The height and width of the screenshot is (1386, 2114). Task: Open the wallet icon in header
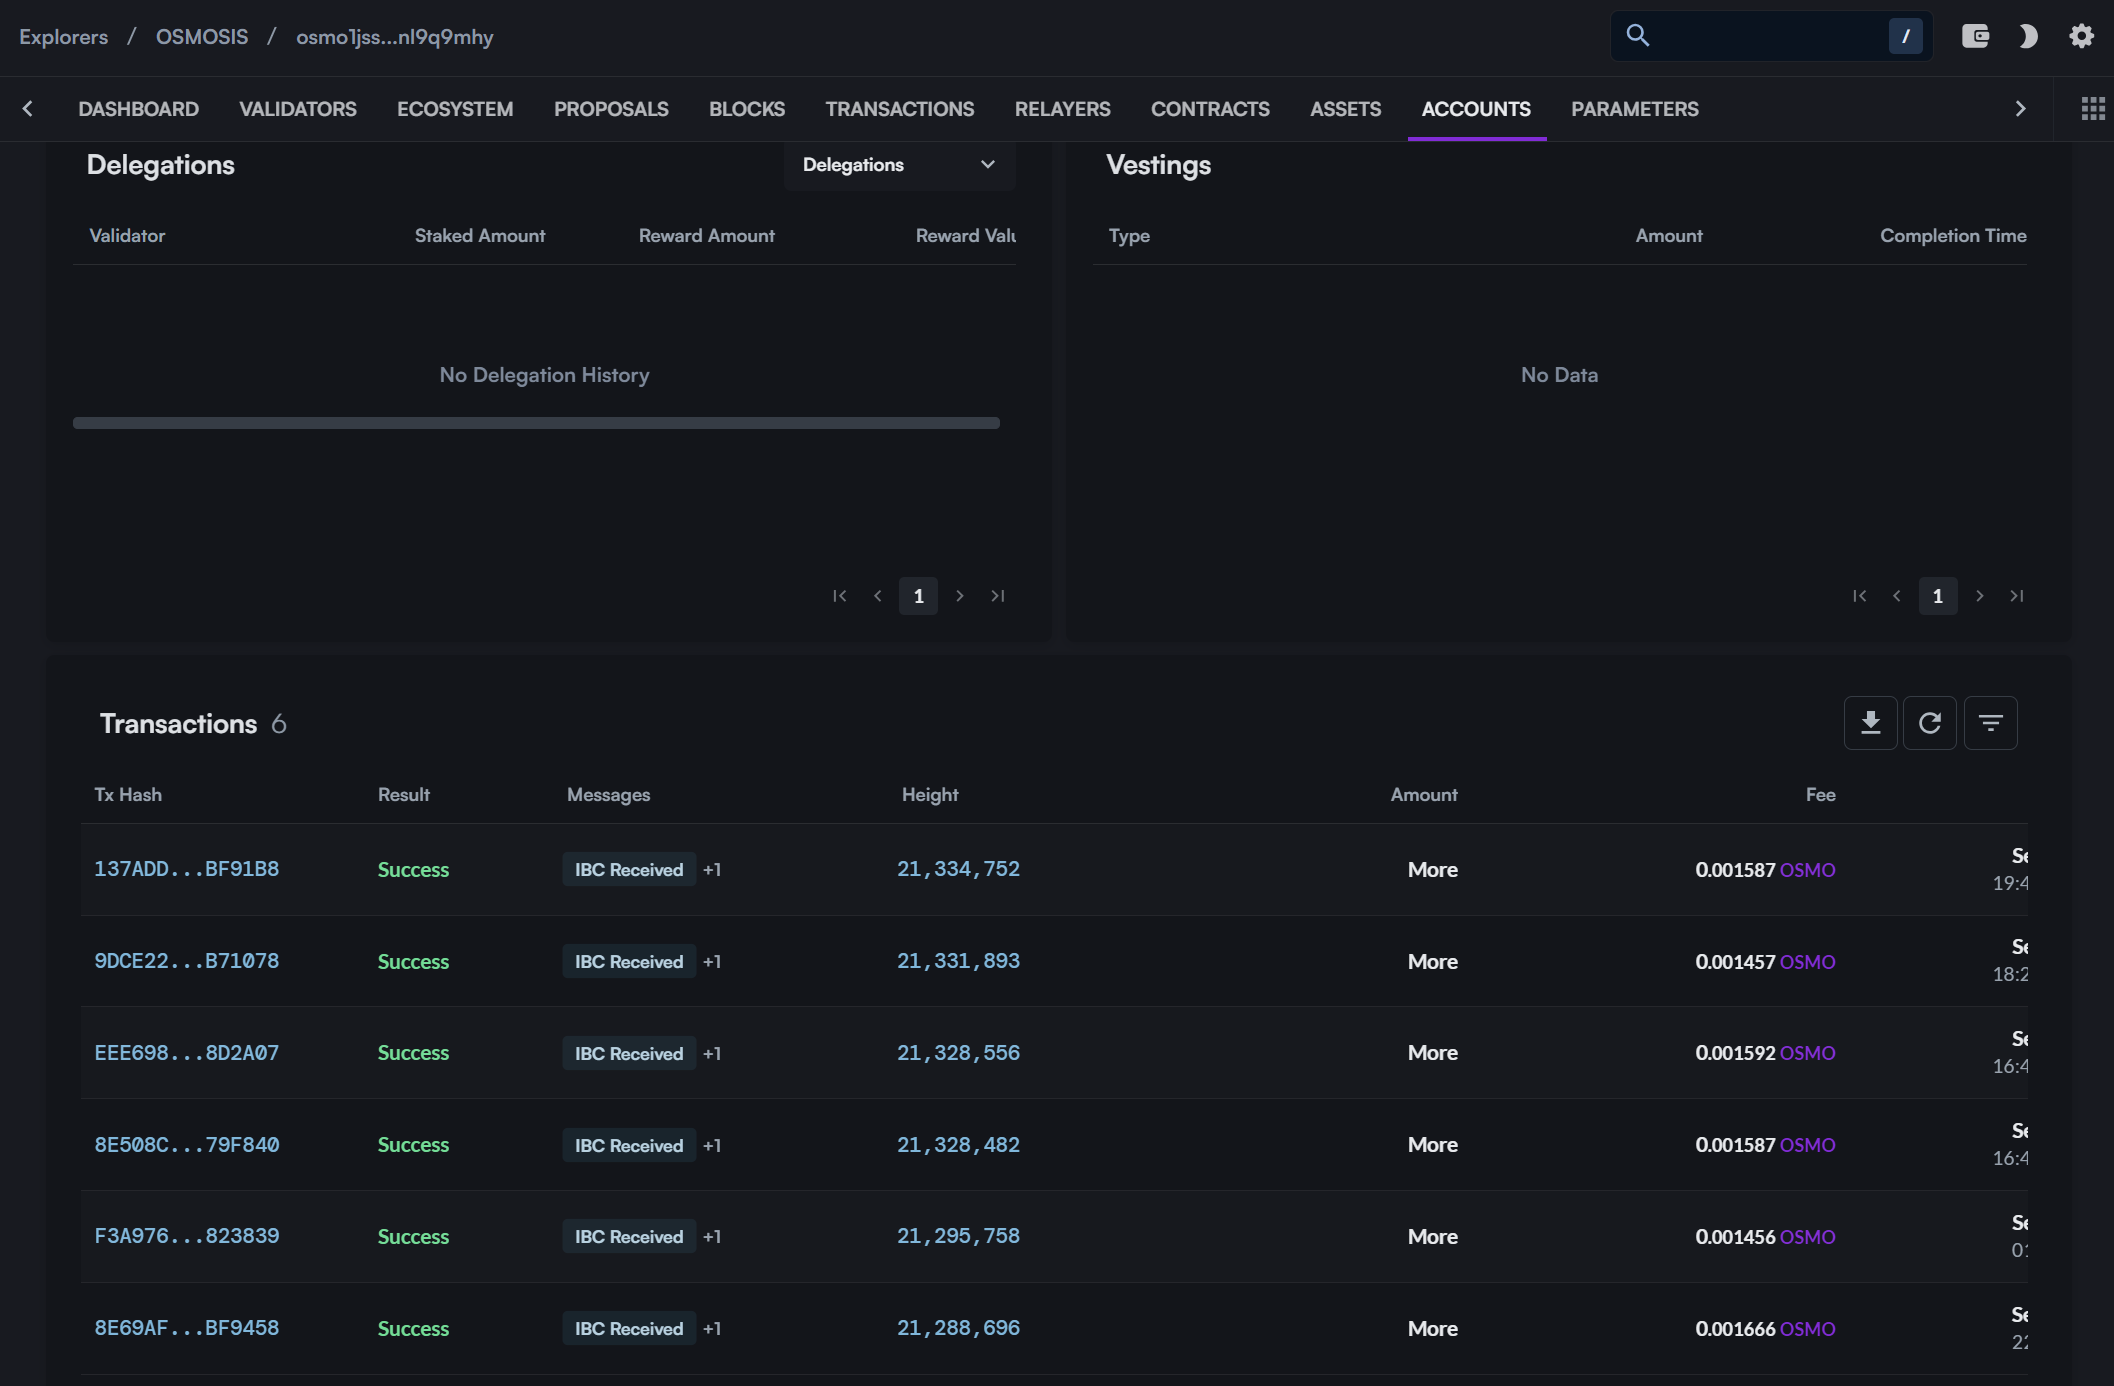[x=1975, y=37]
